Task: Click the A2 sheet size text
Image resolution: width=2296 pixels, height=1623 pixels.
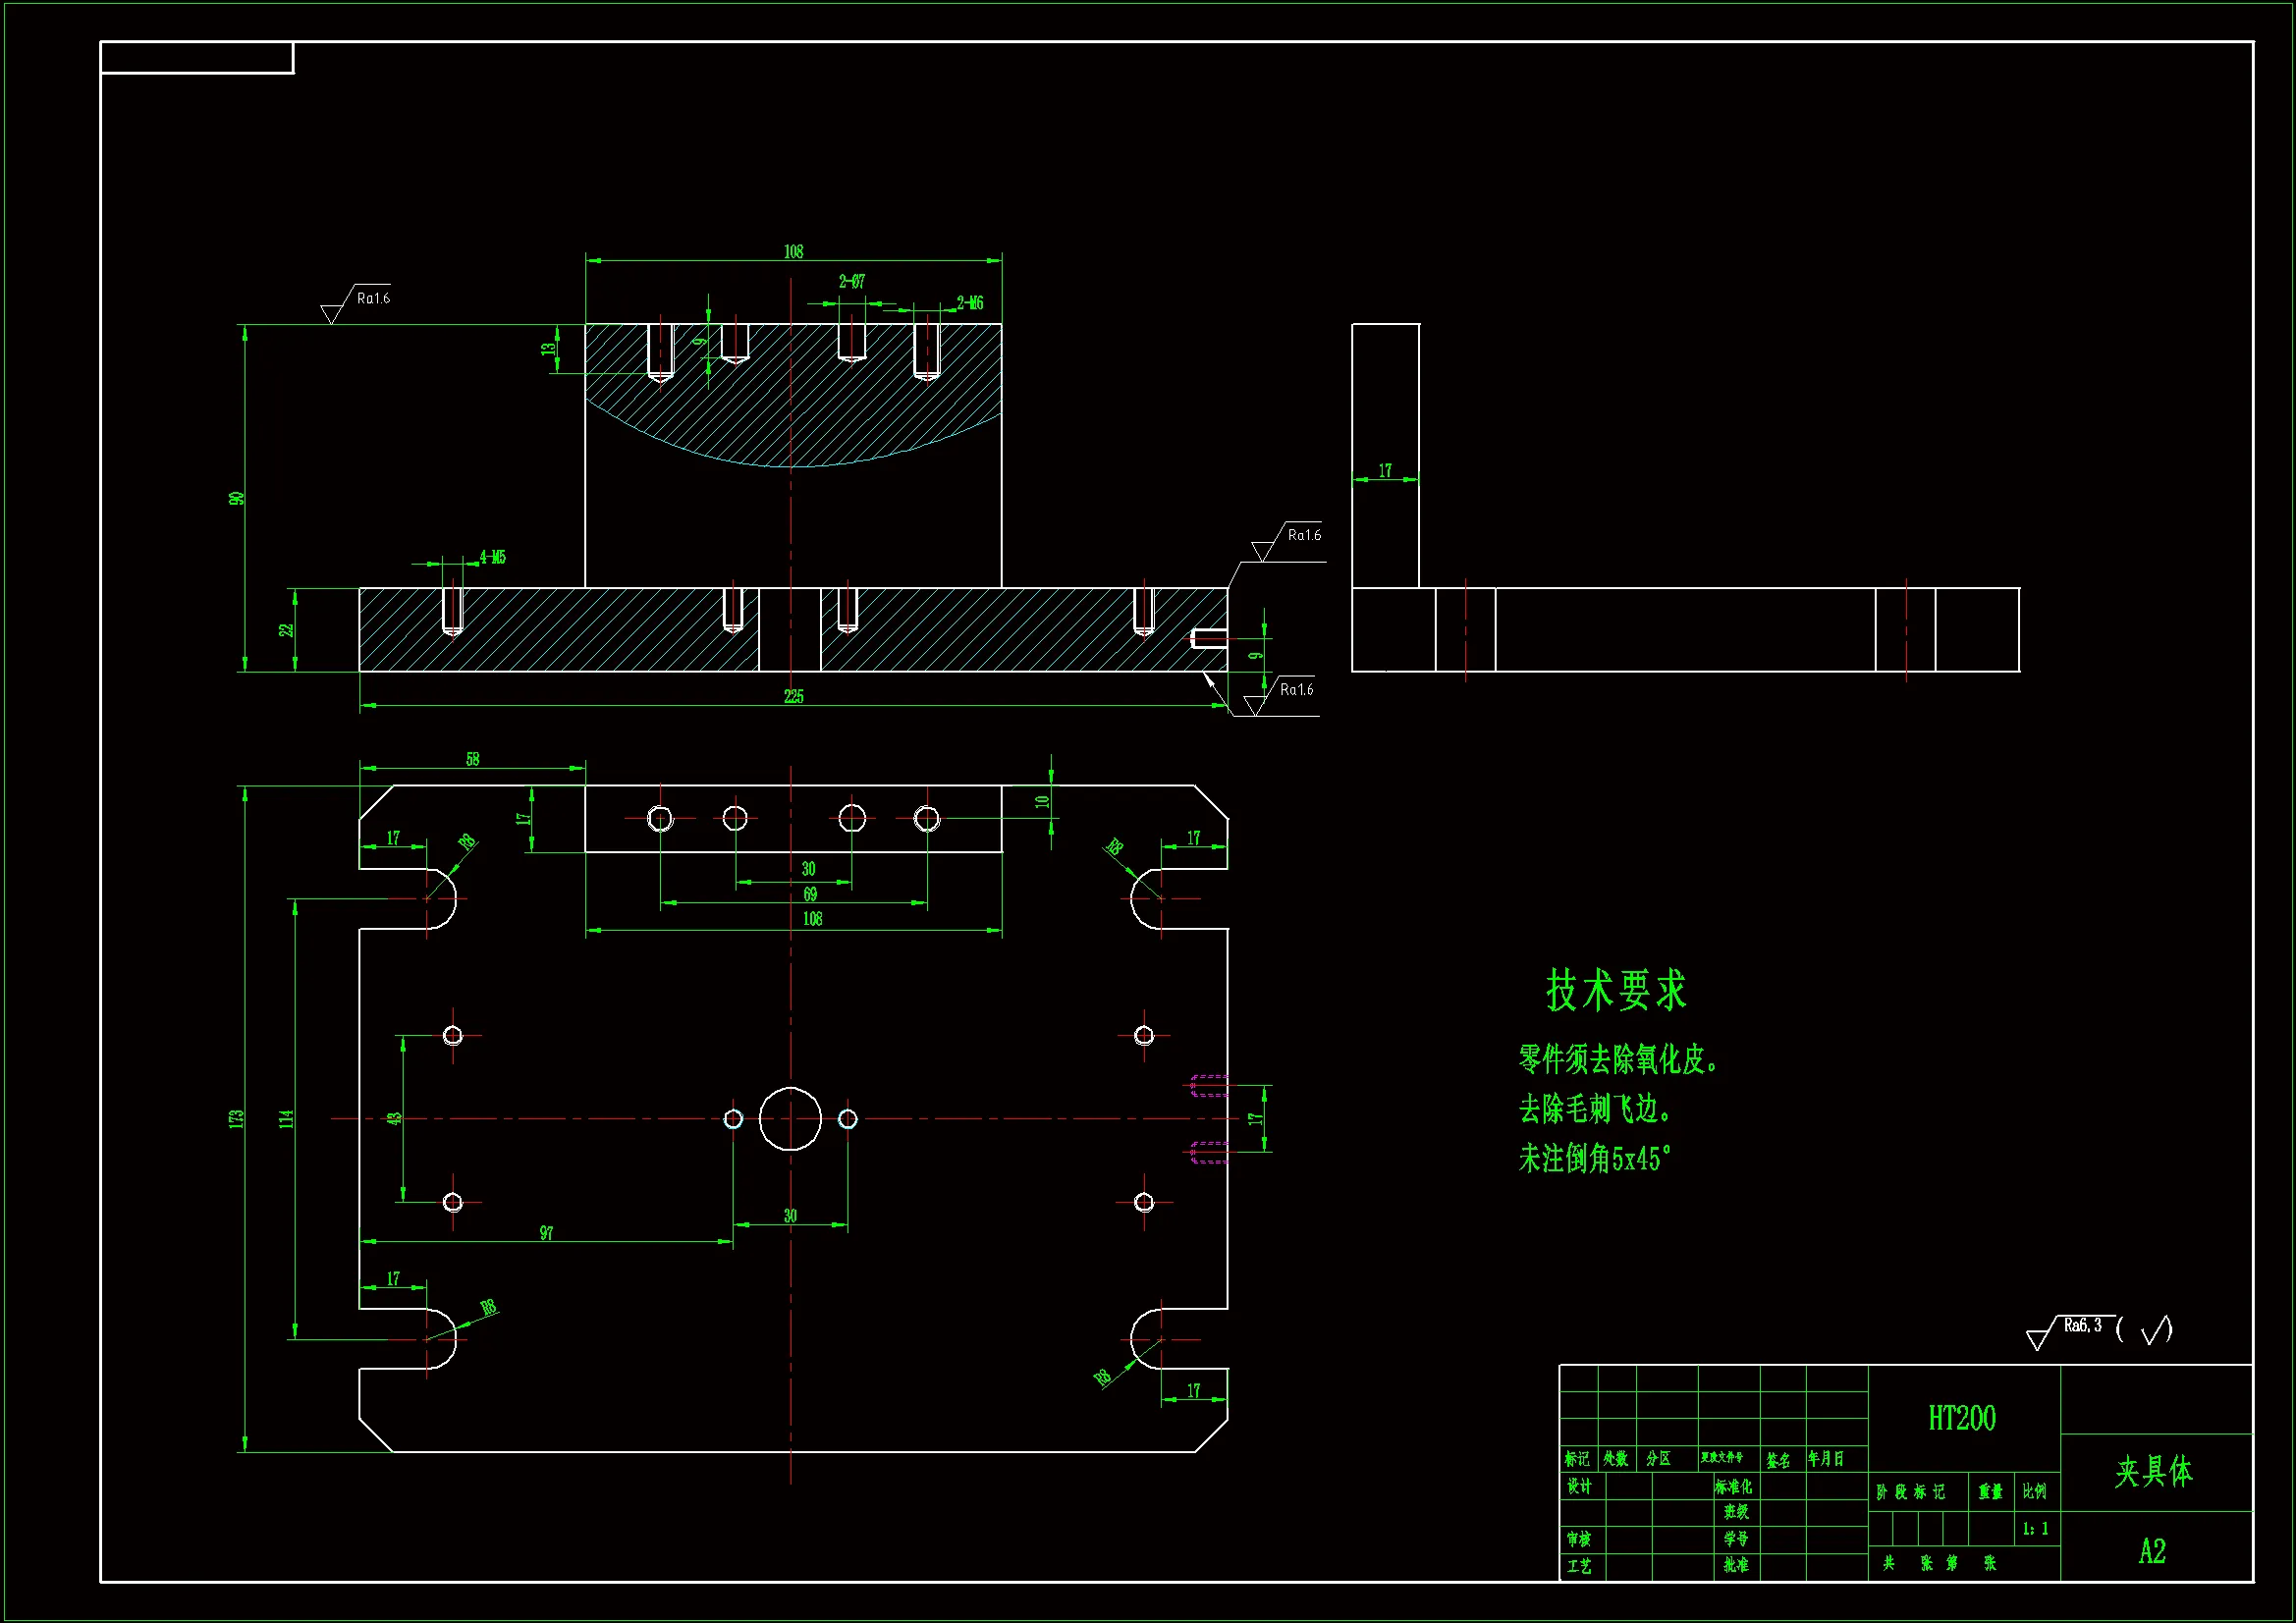Action: click(x=2152, y=1551)
